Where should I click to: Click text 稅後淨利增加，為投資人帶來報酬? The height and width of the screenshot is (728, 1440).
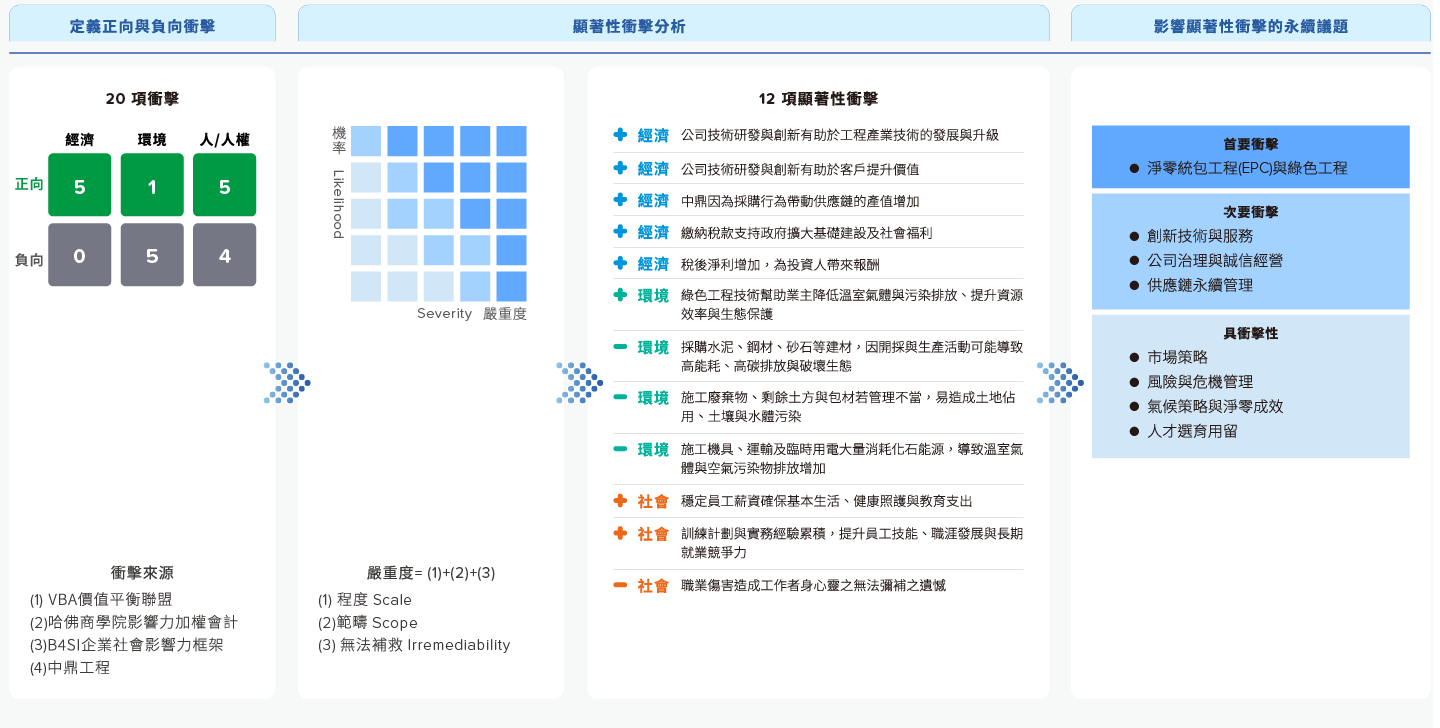click(x=780, y=264)
